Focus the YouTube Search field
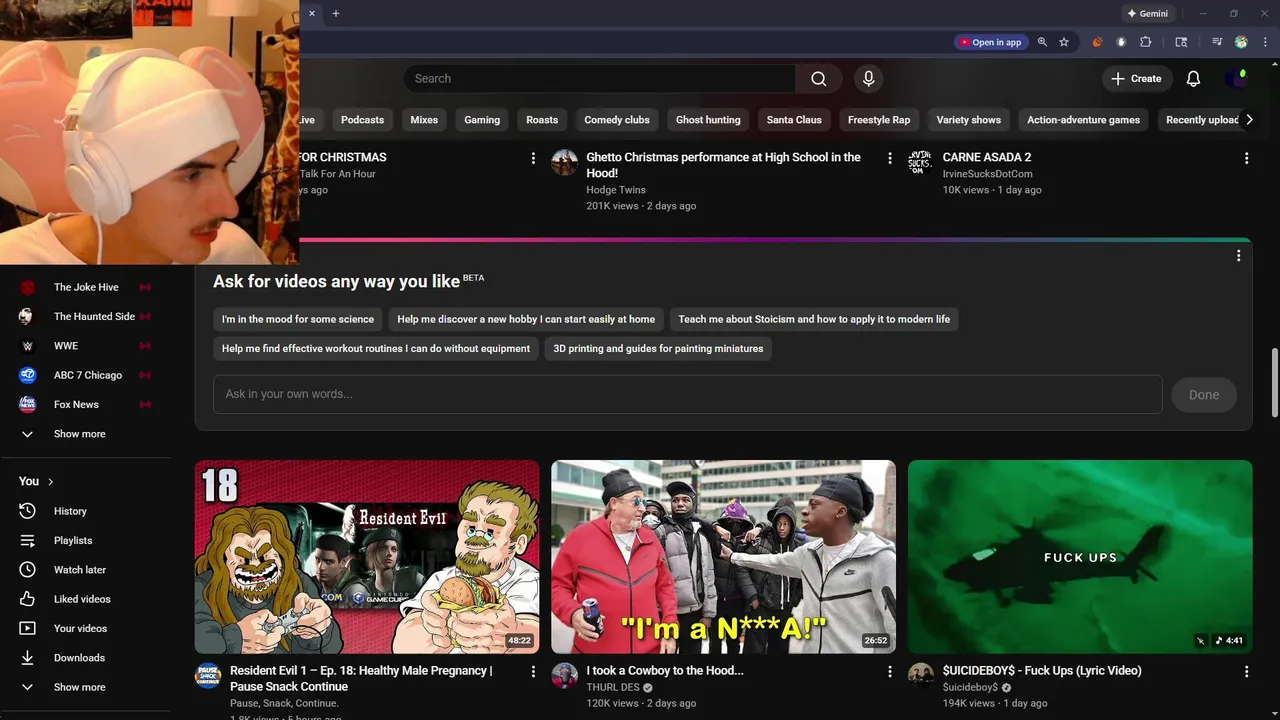 click(600, 79)
